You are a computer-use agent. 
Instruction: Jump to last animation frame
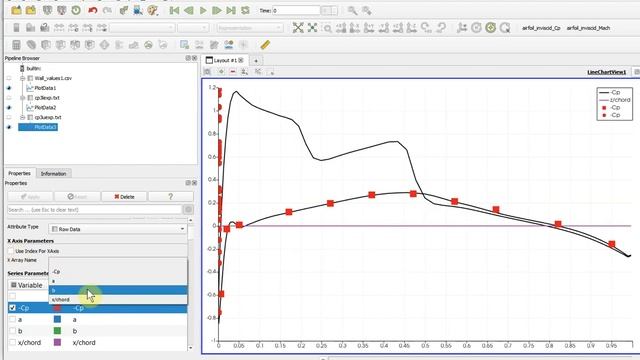(231, 10)
